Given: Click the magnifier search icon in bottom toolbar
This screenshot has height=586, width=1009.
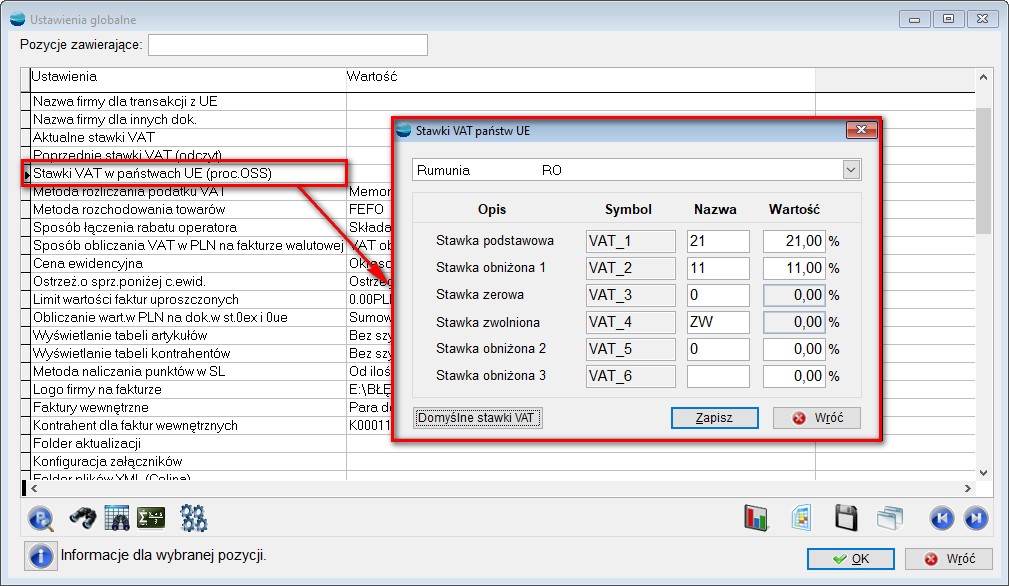Looking at the screenshot, I should click(x=43, y=517).
